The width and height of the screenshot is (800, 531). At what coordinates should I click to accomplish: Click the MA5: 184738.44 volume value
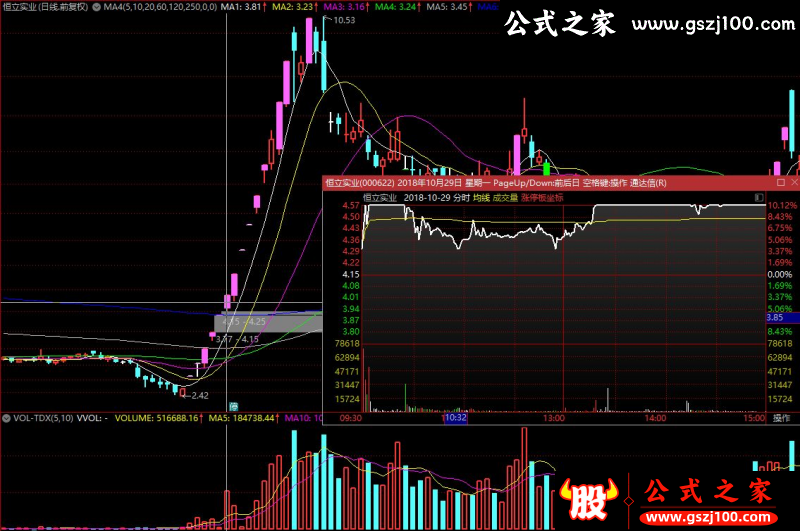(x=241, y=418)
